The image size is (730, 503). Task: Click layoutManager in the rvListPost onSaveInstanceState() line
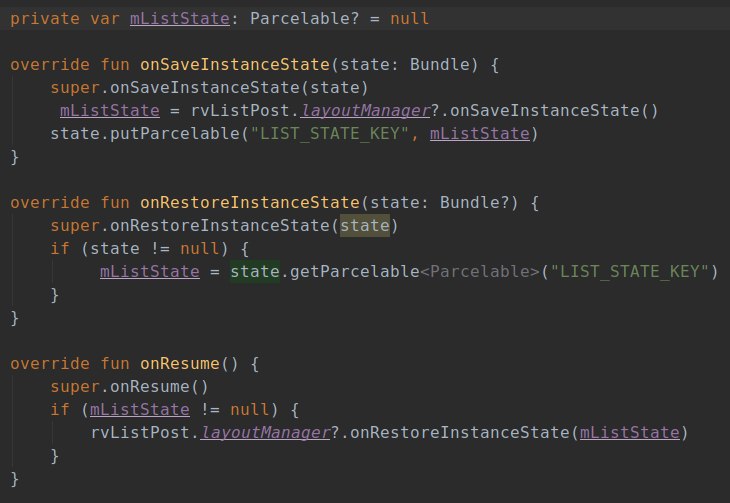[x=365, y=111]
